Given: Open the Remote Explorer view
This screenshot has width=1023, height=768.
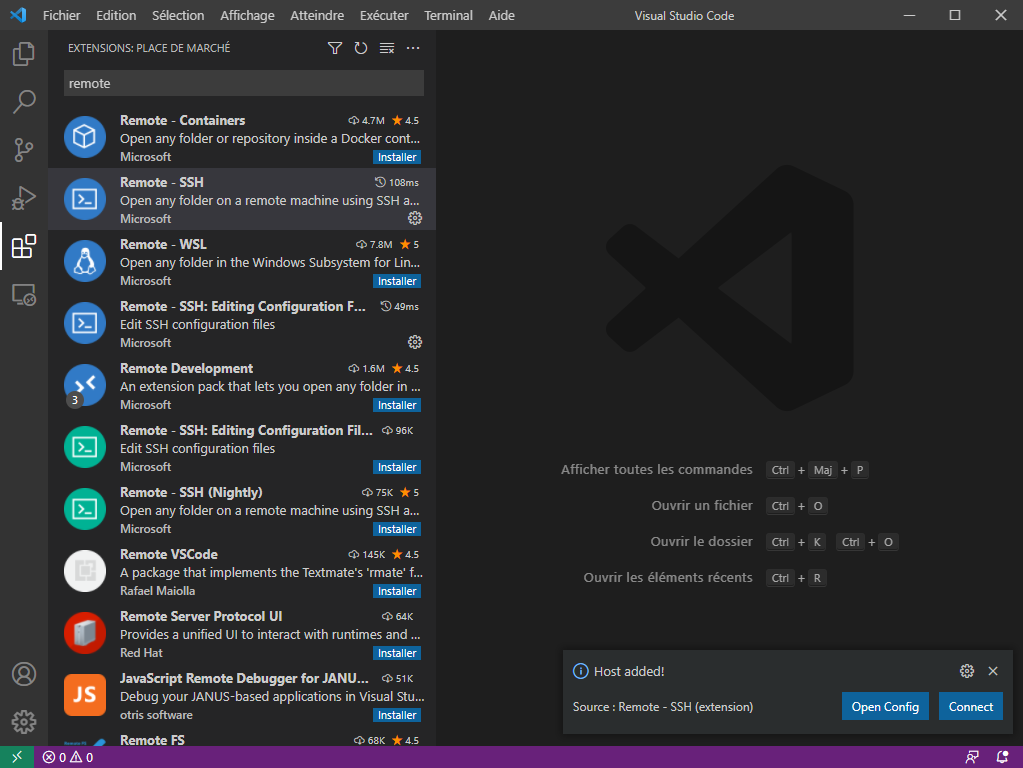Looking at the screenshot, I should pos(24,294).
